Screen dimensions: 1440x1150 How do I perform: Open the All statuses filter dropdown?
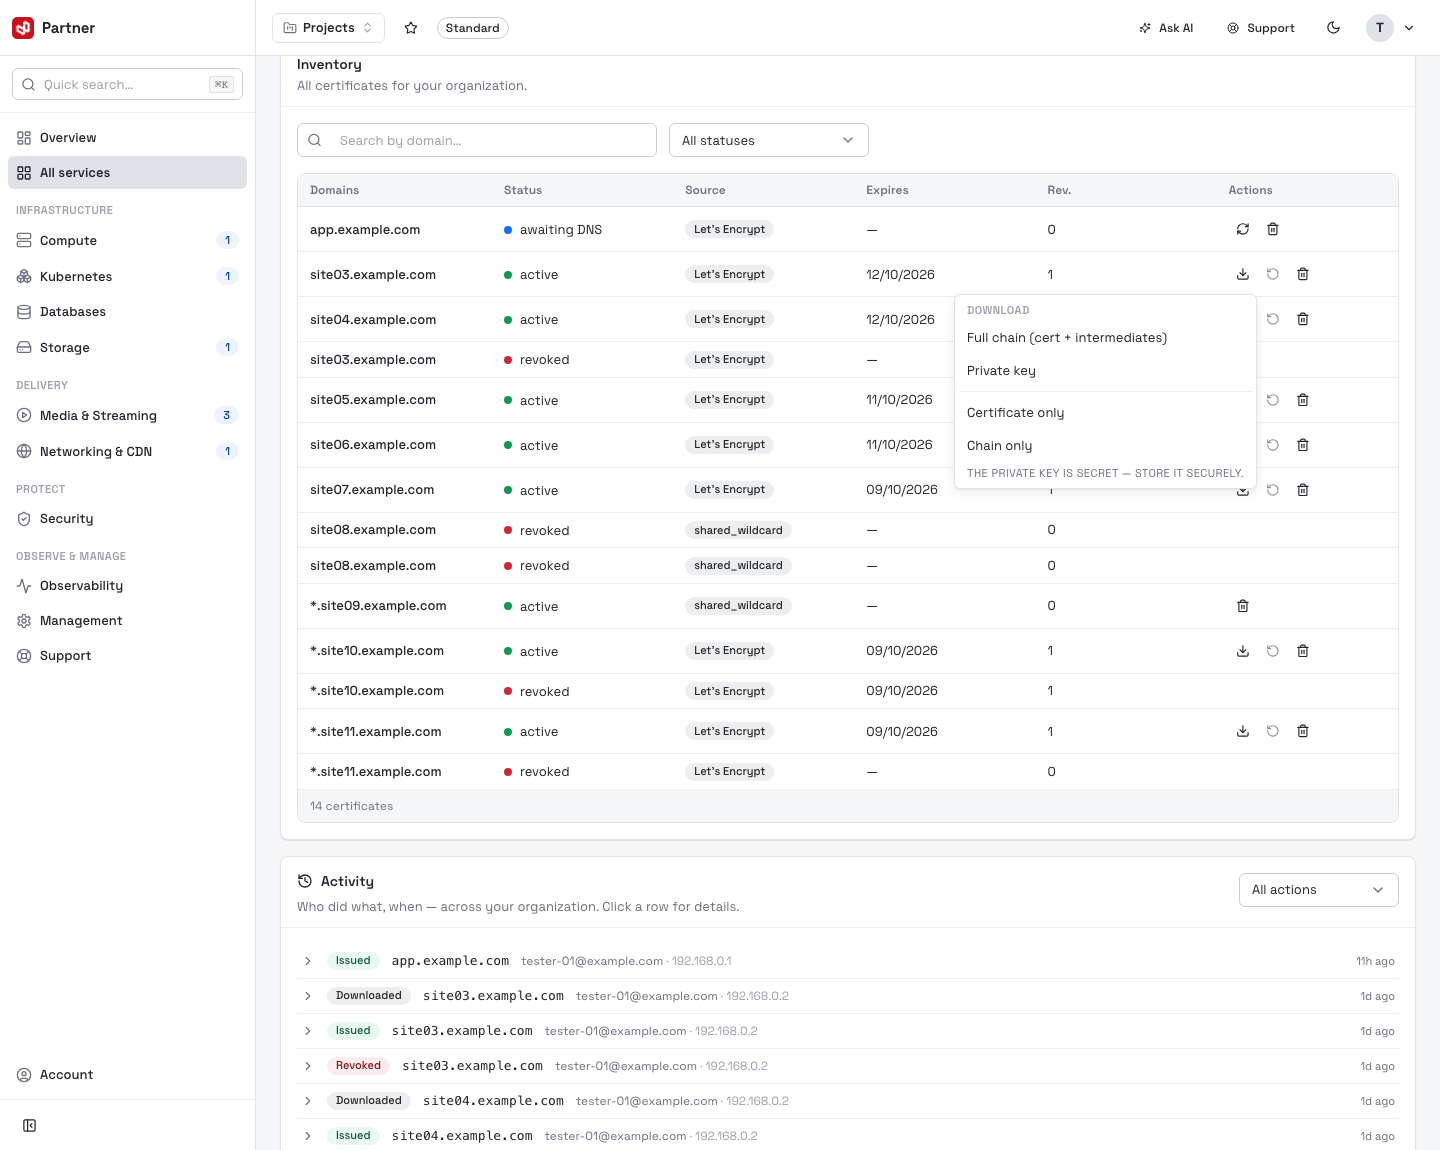click(769, 140)
